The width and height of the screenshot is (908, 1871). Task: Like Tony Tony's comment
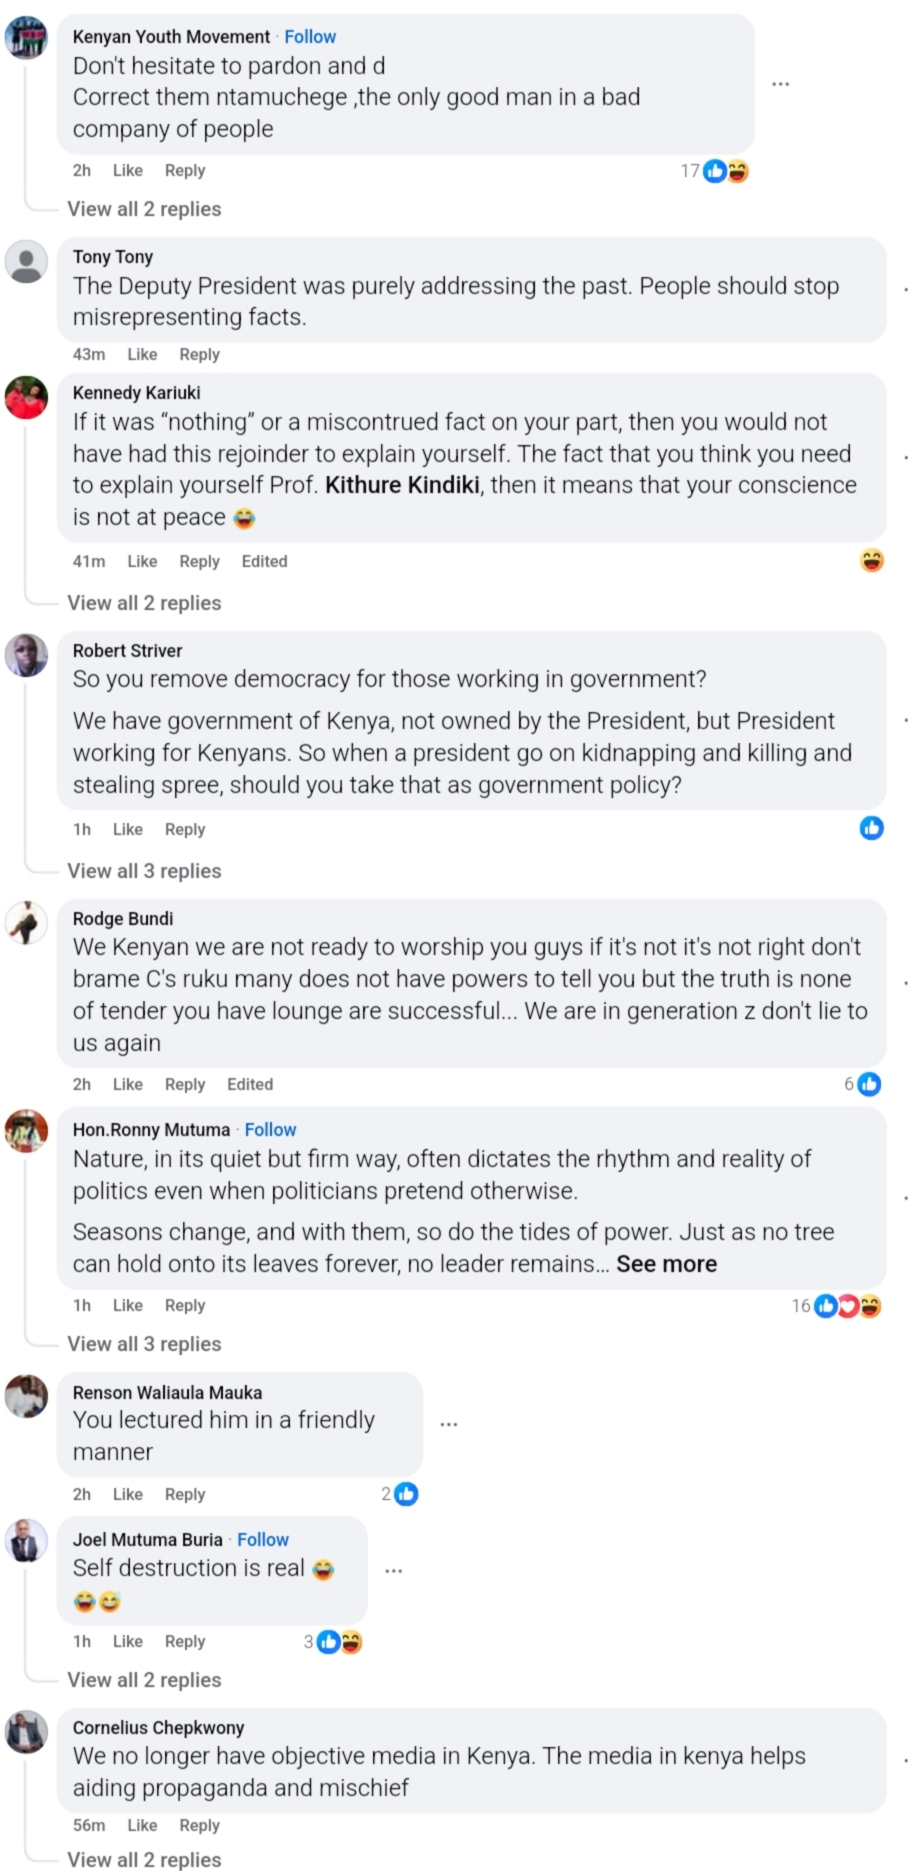[142, 354]
